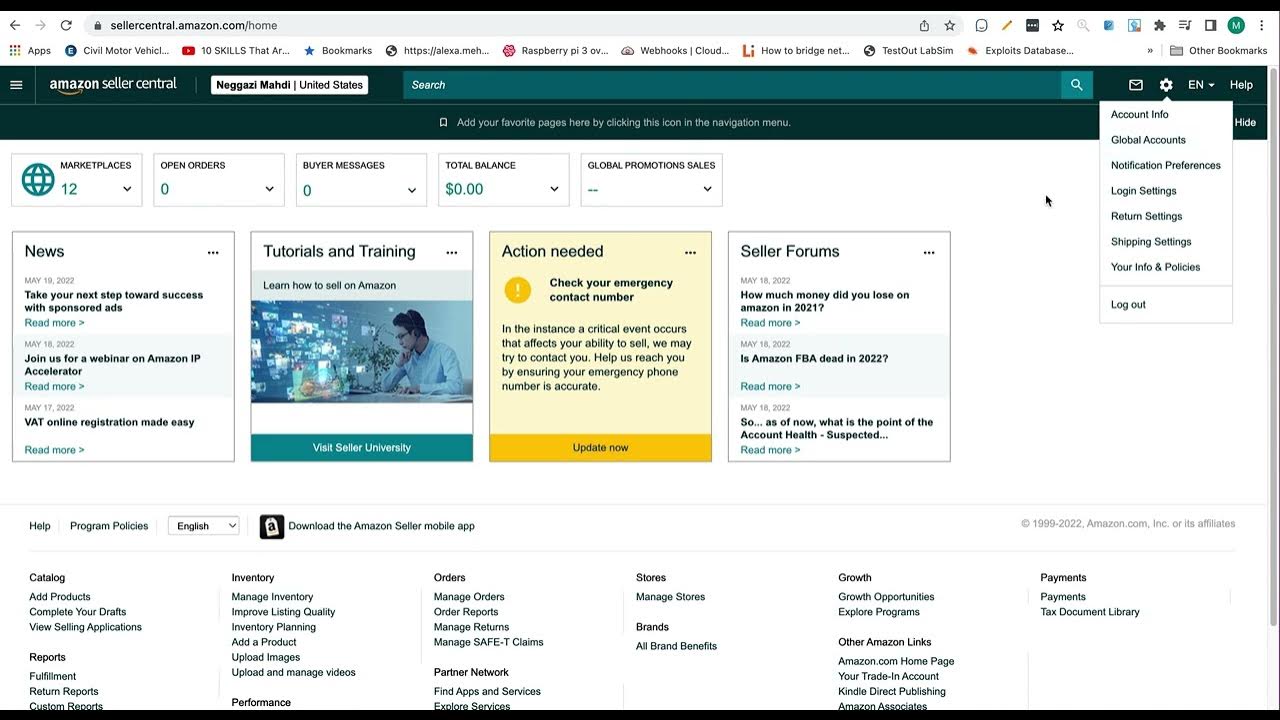
Task: Open News card three-dot menu
Action: tap(213, 253)
